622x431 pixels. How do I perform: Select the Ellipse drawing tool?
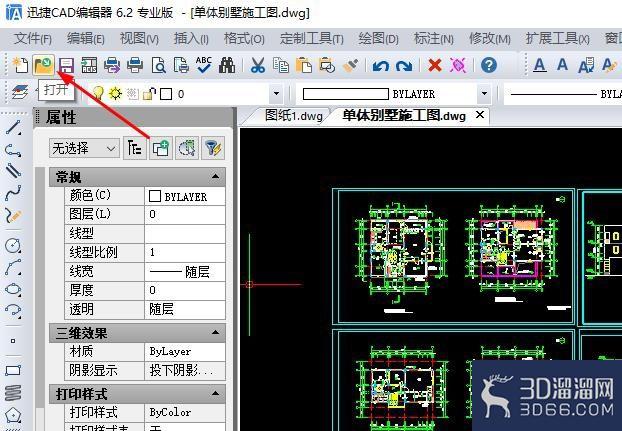pyautogui.click(x=13, y=288)
